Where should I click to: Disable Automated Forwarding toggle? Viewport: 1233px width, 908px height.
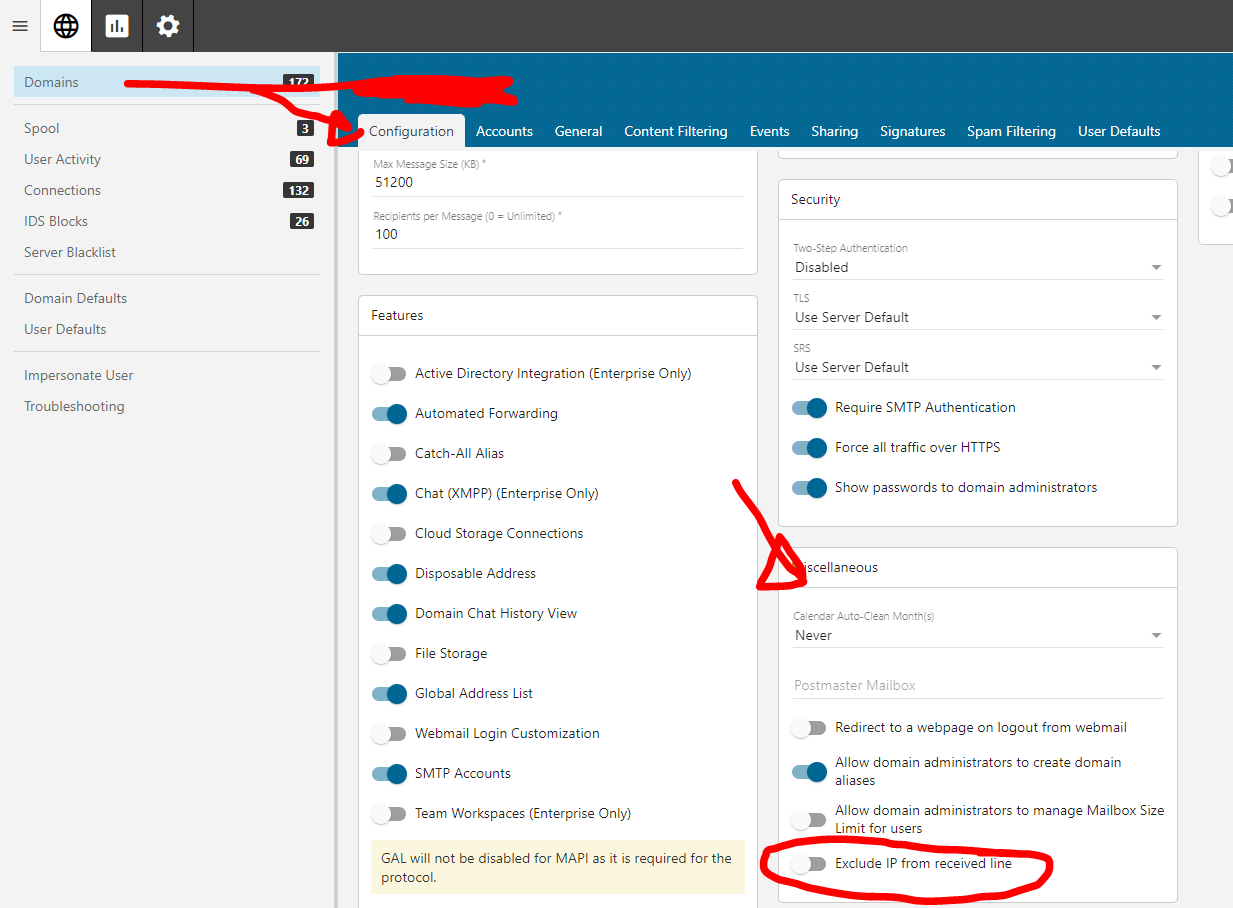pyautogui.click(x=389, y=413)
